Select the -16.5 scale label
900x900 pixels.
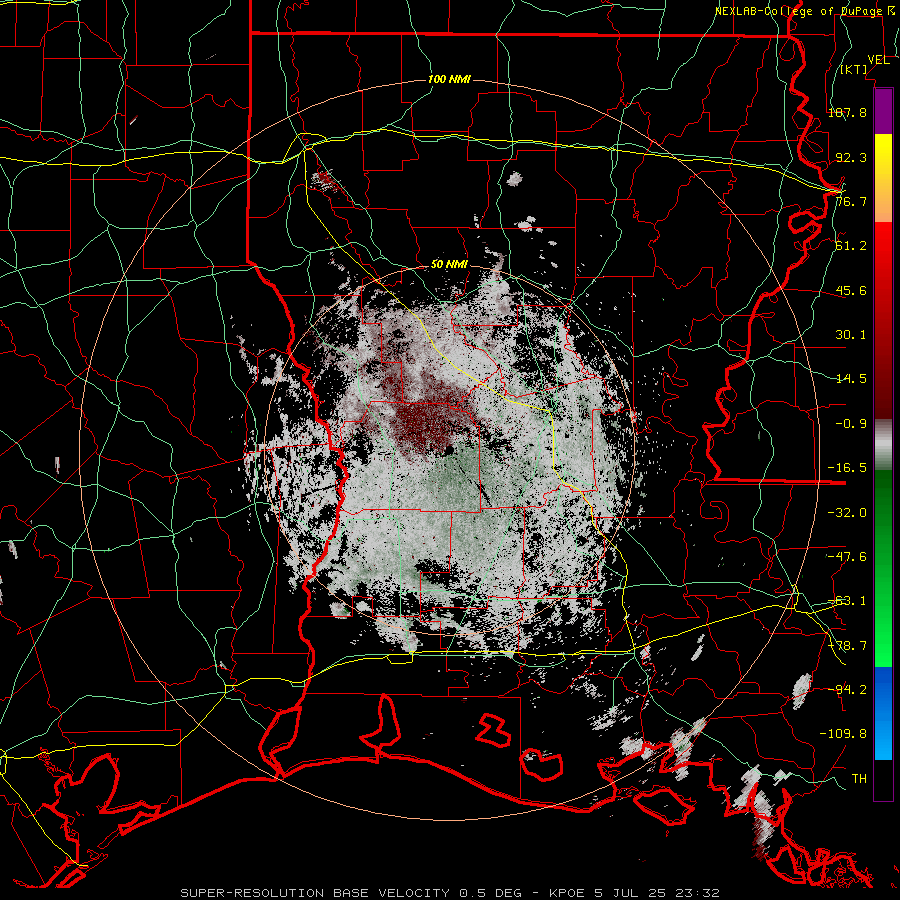(x=847, y=468)
